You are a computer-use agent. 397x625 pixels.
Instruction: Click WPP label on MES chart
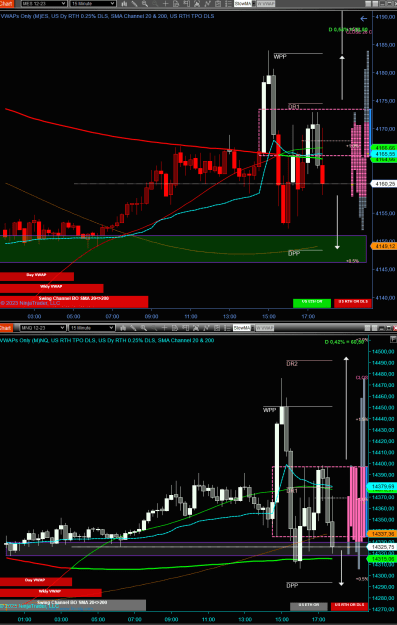point(280,57)
